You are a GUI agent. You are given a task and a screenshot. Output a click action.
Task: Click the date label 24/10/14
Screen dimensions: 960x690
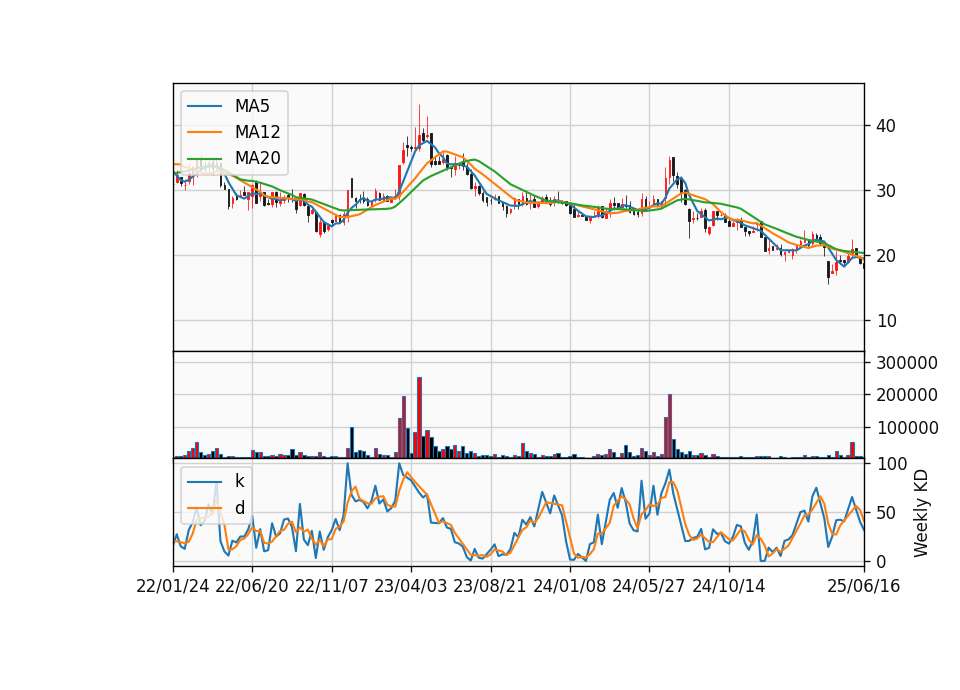(729, 586)
